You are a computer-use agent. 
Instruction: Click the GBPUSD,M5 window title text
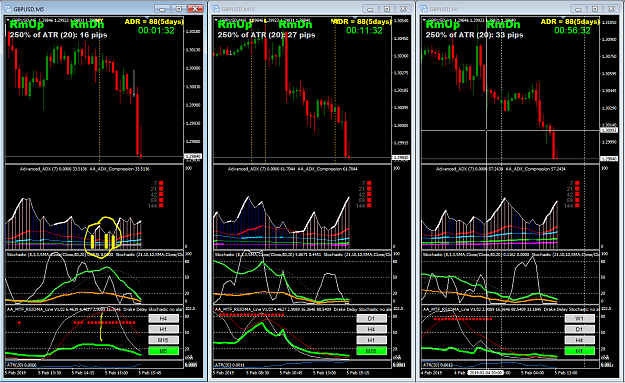[29, 9]
